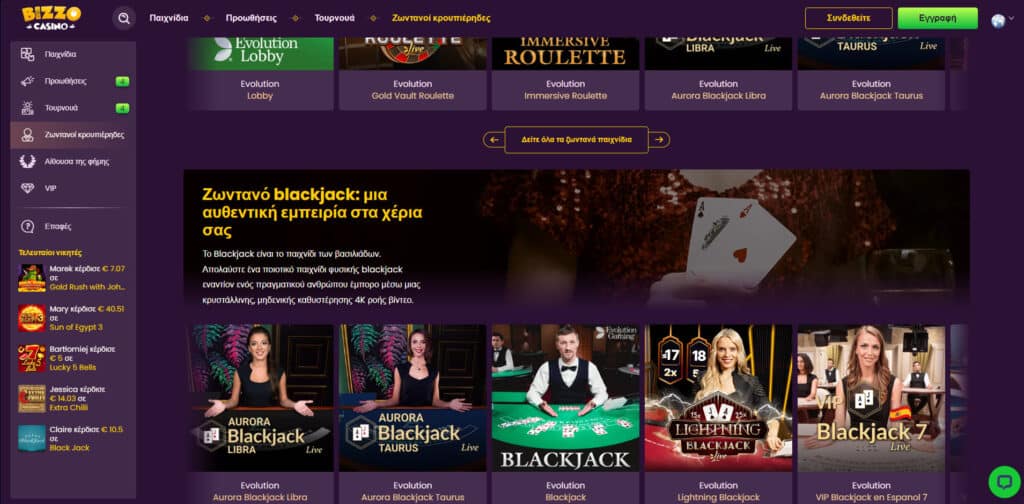Click the green Εγγραφή button
1024x504 pixels.
[938, 18]
